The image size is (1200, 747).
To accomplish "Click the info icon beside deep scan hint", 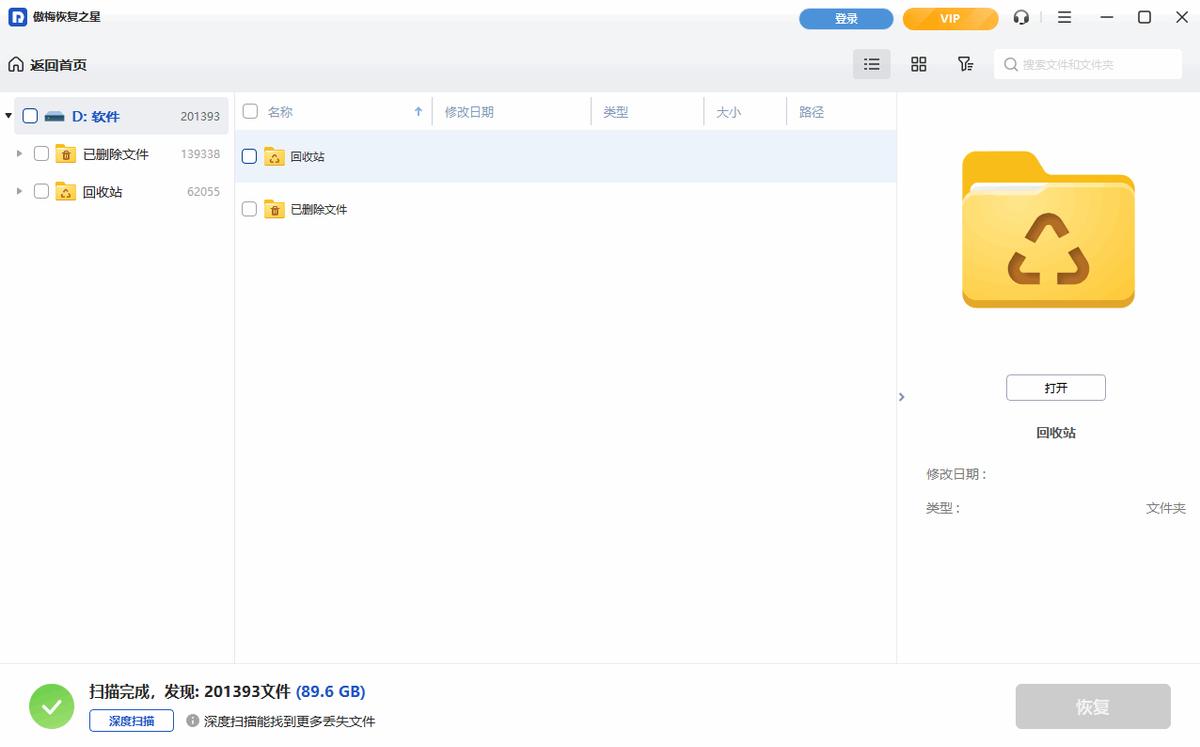I will (193, 720).
